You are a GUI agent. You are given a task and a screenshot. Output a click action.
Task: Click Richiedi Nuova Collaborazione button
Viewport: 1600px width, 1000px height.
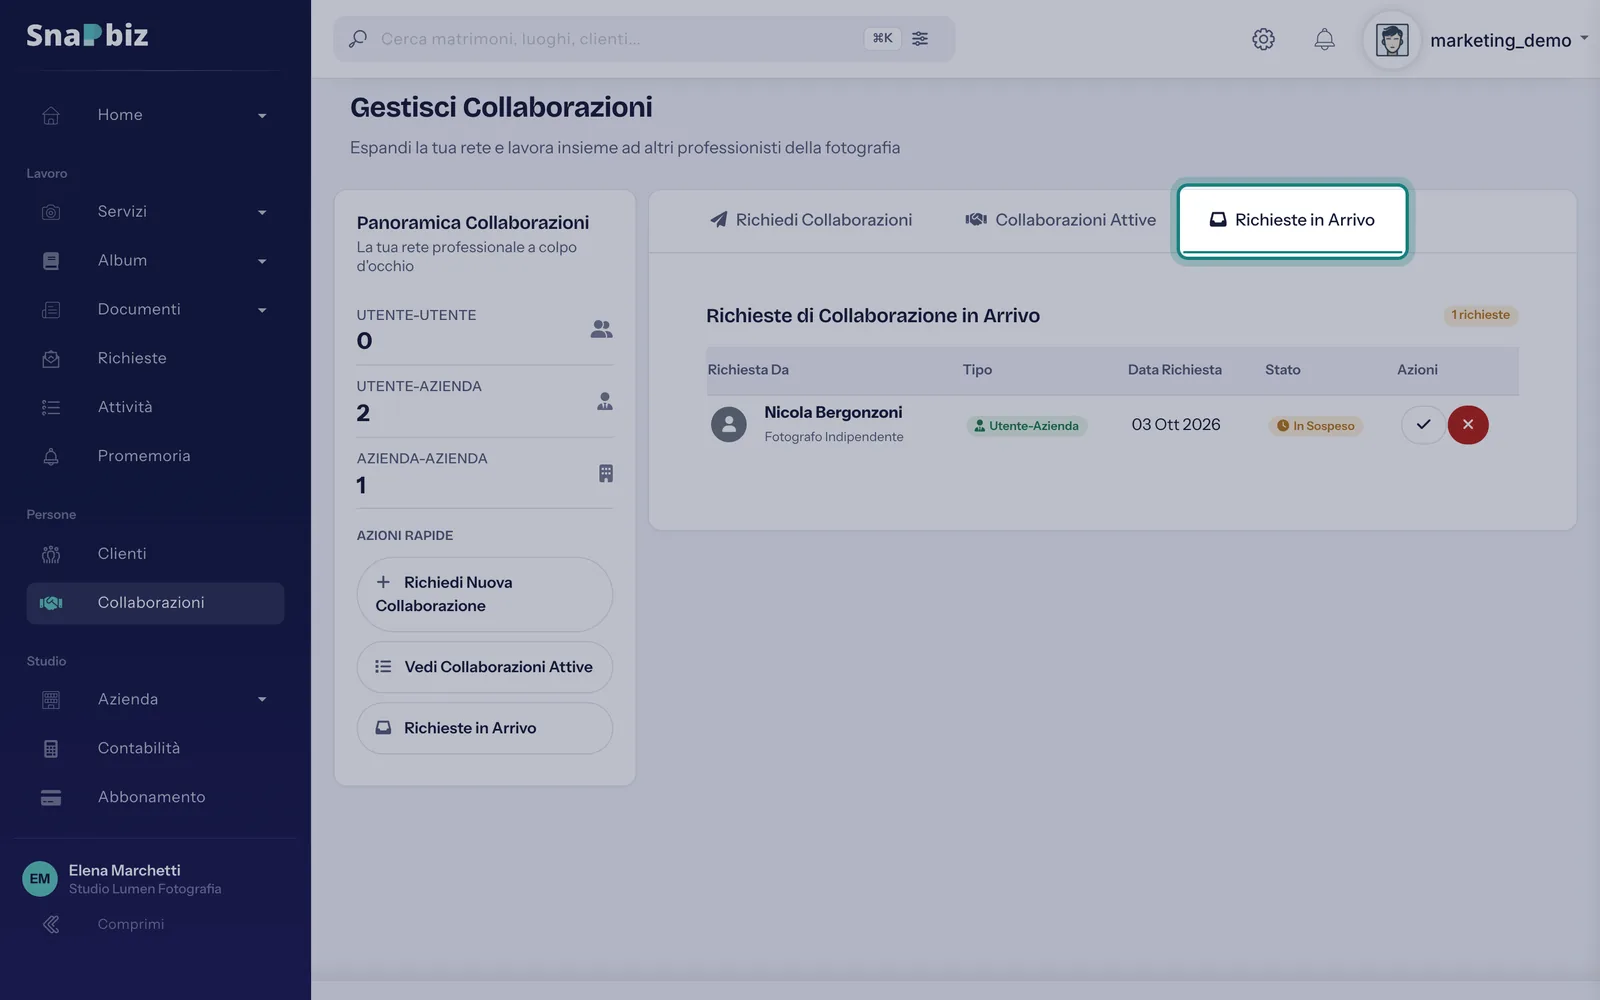pyautogui.click(x=485, y=594)
